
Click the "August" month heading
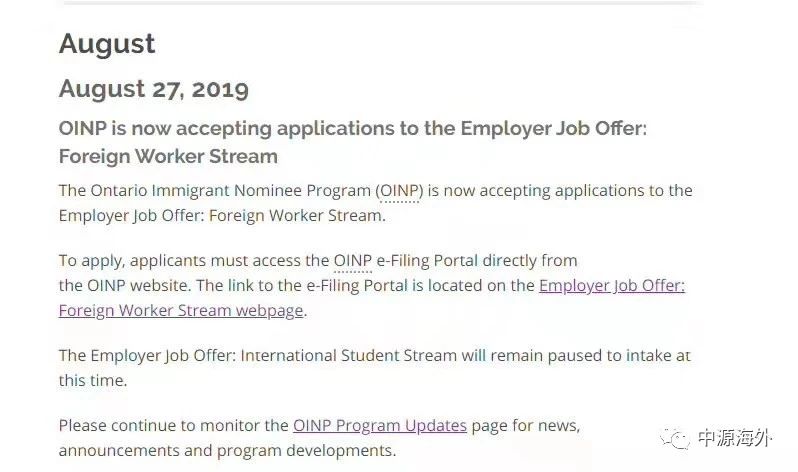point(107,43)
